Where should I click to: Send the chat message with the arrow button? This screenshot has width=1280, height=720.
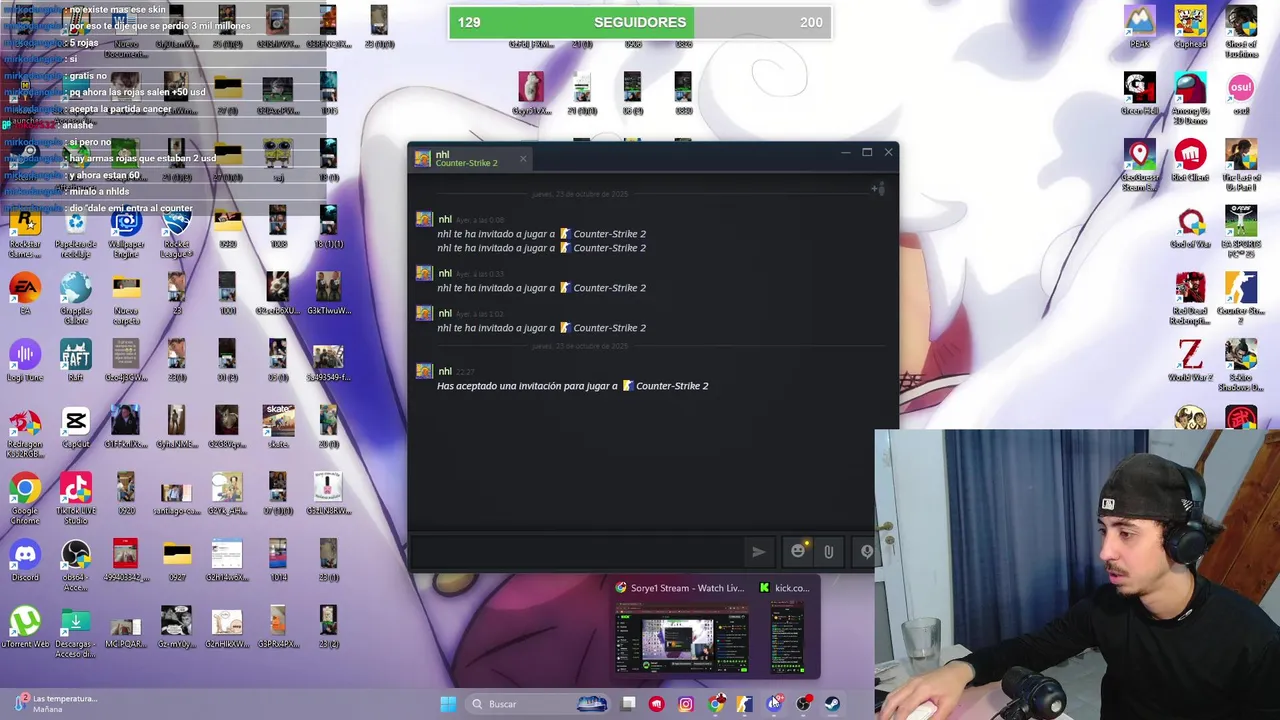point(758,551)
